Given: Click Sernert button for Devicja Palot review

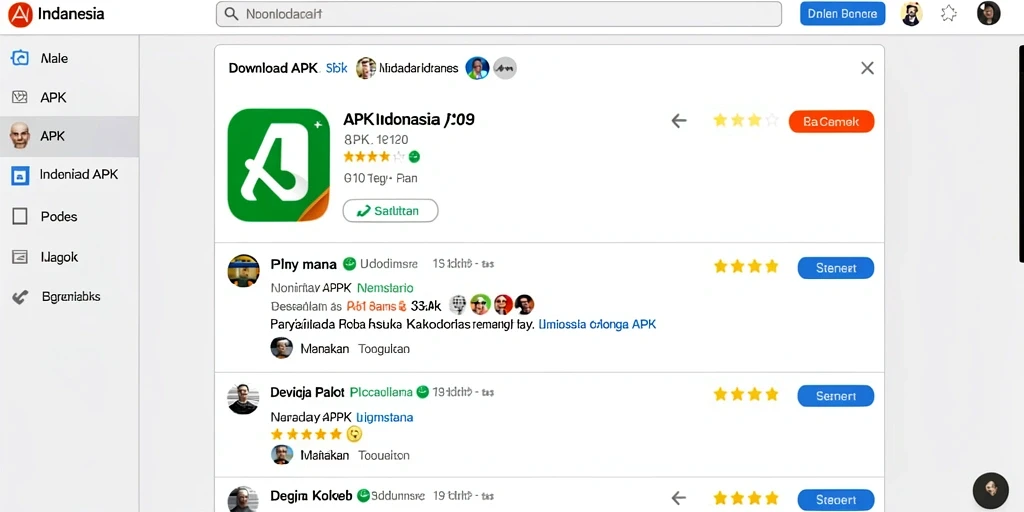Looking at the screenshot, I should (836, 396).
